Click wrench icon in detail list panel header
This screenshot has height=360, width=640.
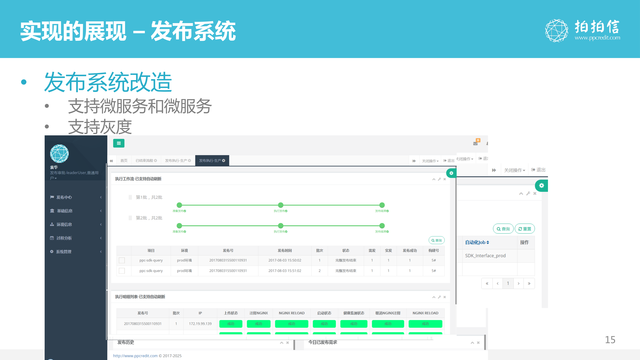(439, 297)
